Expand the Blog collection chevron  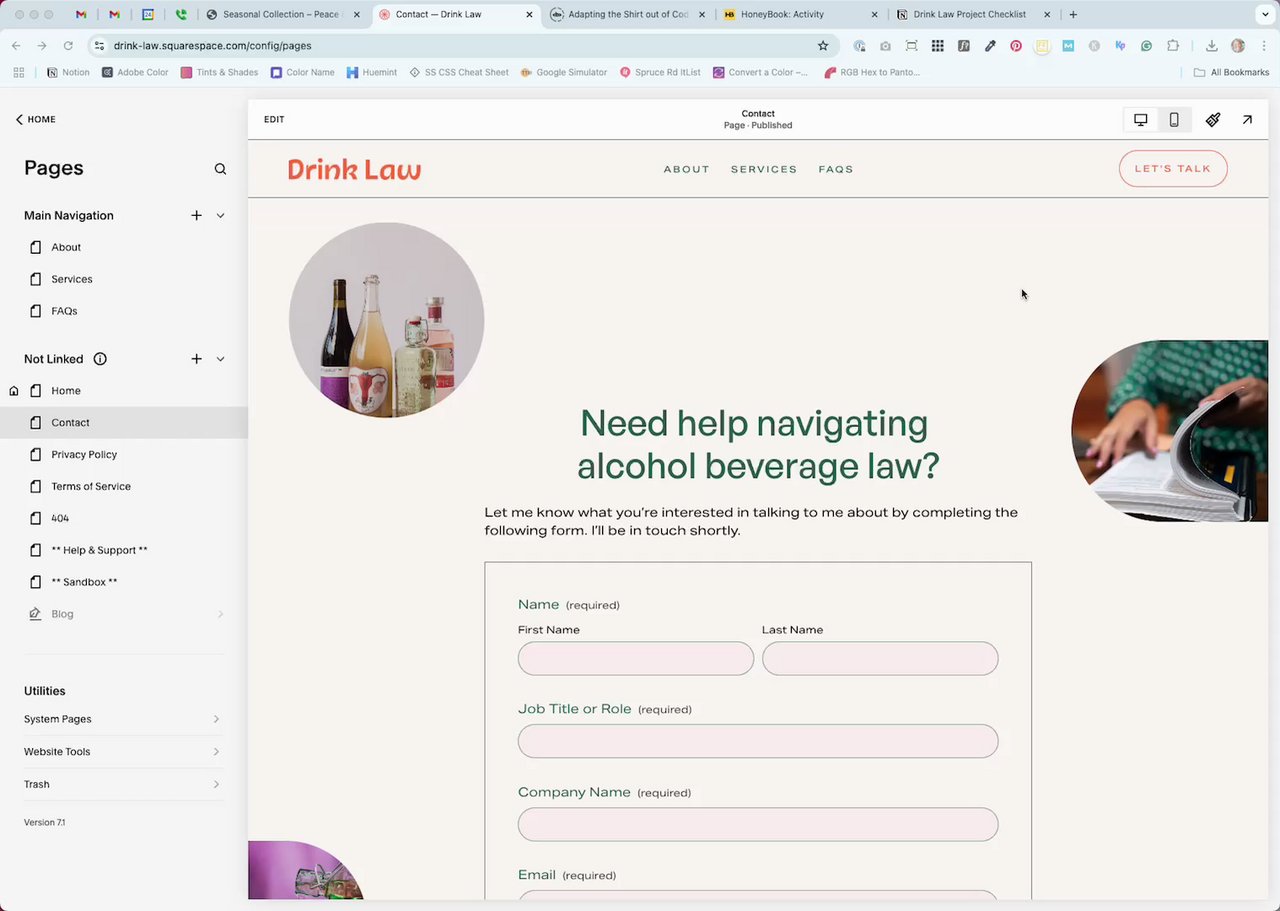point(220,614)
